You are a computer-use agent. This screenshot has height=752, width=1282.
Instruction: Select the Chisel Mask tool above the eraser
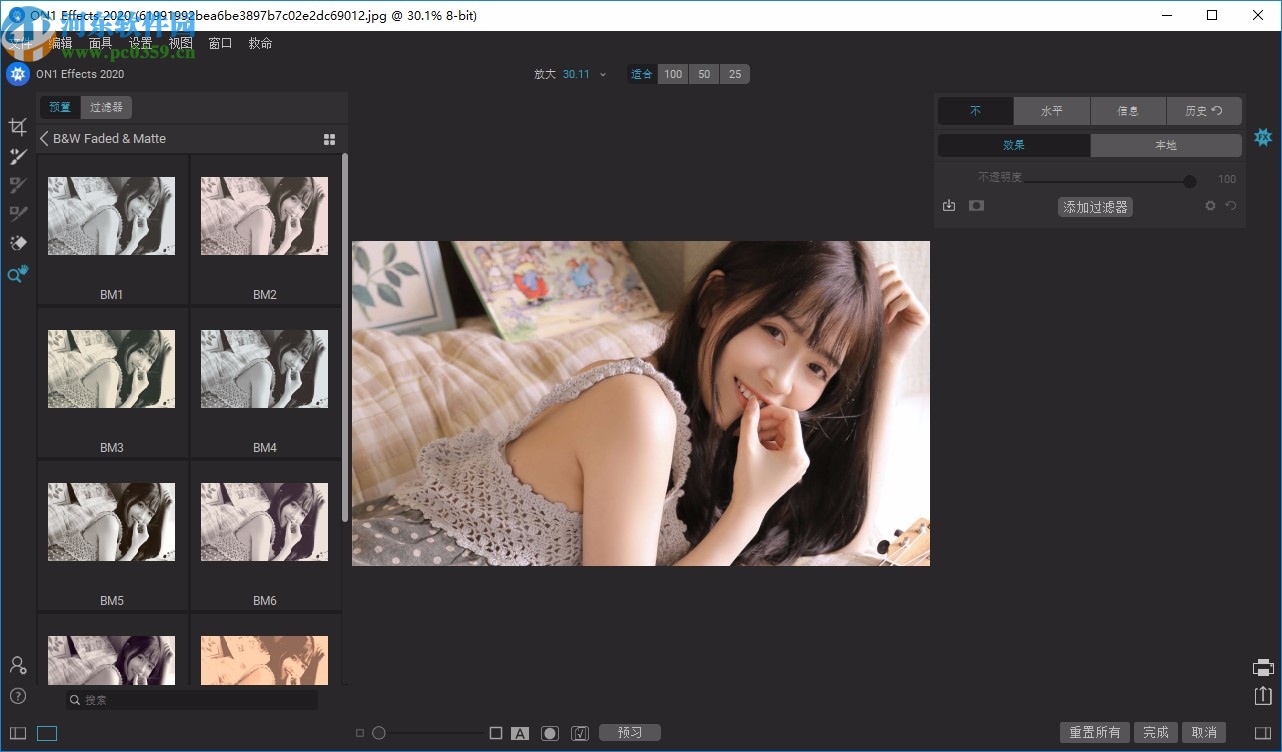pyautogui.click(x=18, y=214)
